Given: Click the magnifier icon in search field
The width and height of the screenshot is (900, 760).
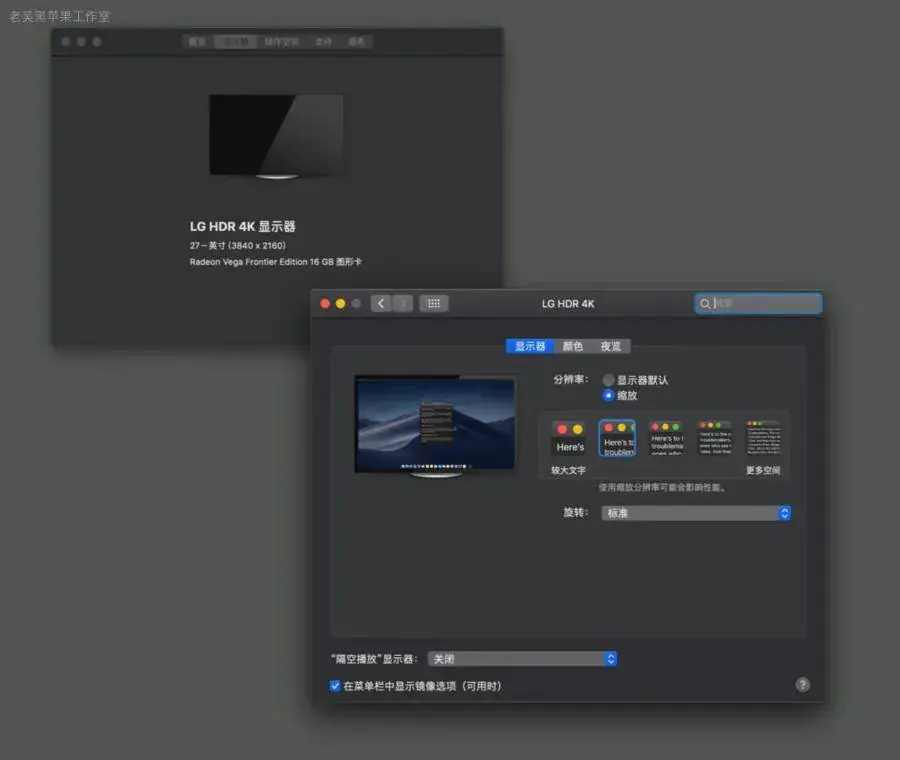Looking at the screenshot, I should coord(705,304).
